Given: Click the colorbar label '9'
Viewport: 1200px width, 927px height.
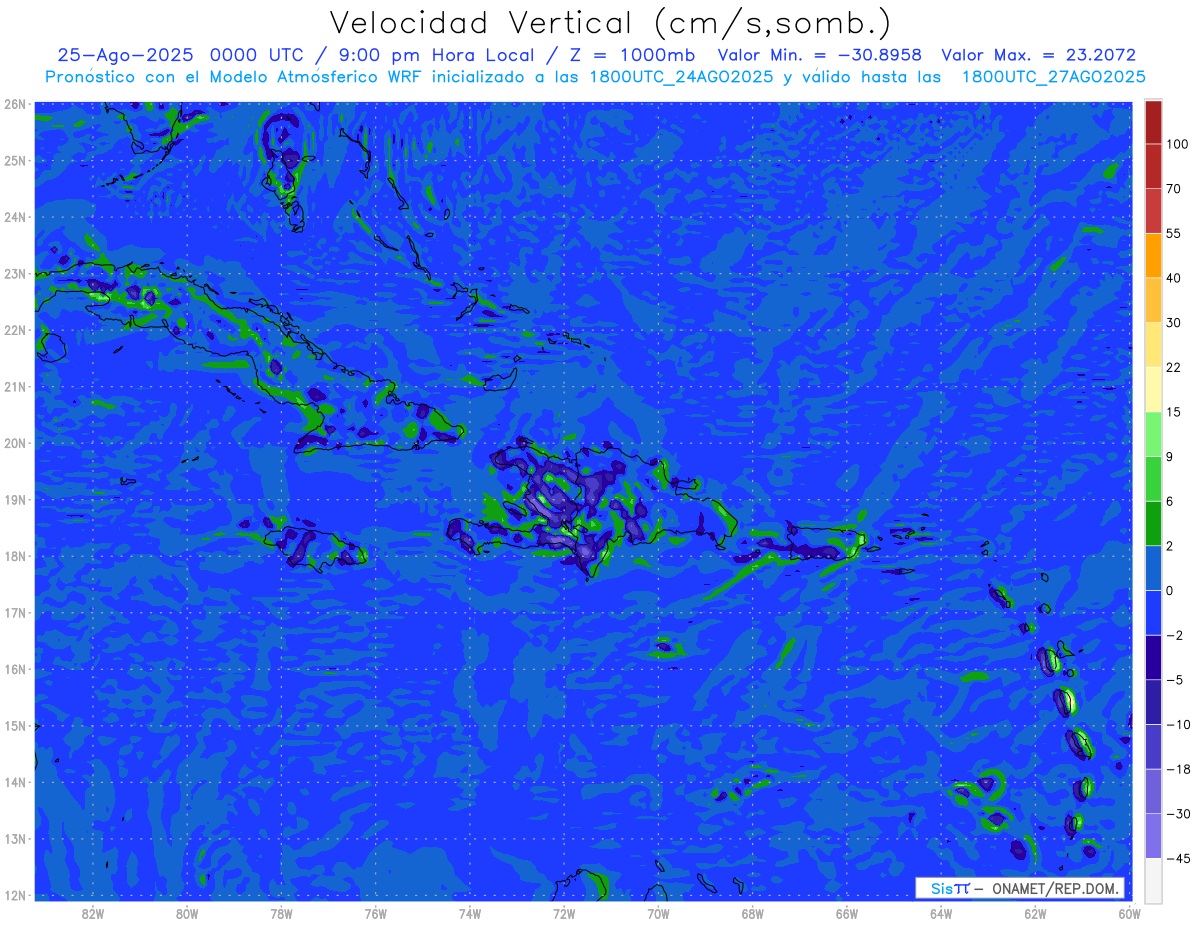Looking at the screenshot, I should pos(1171,456).
